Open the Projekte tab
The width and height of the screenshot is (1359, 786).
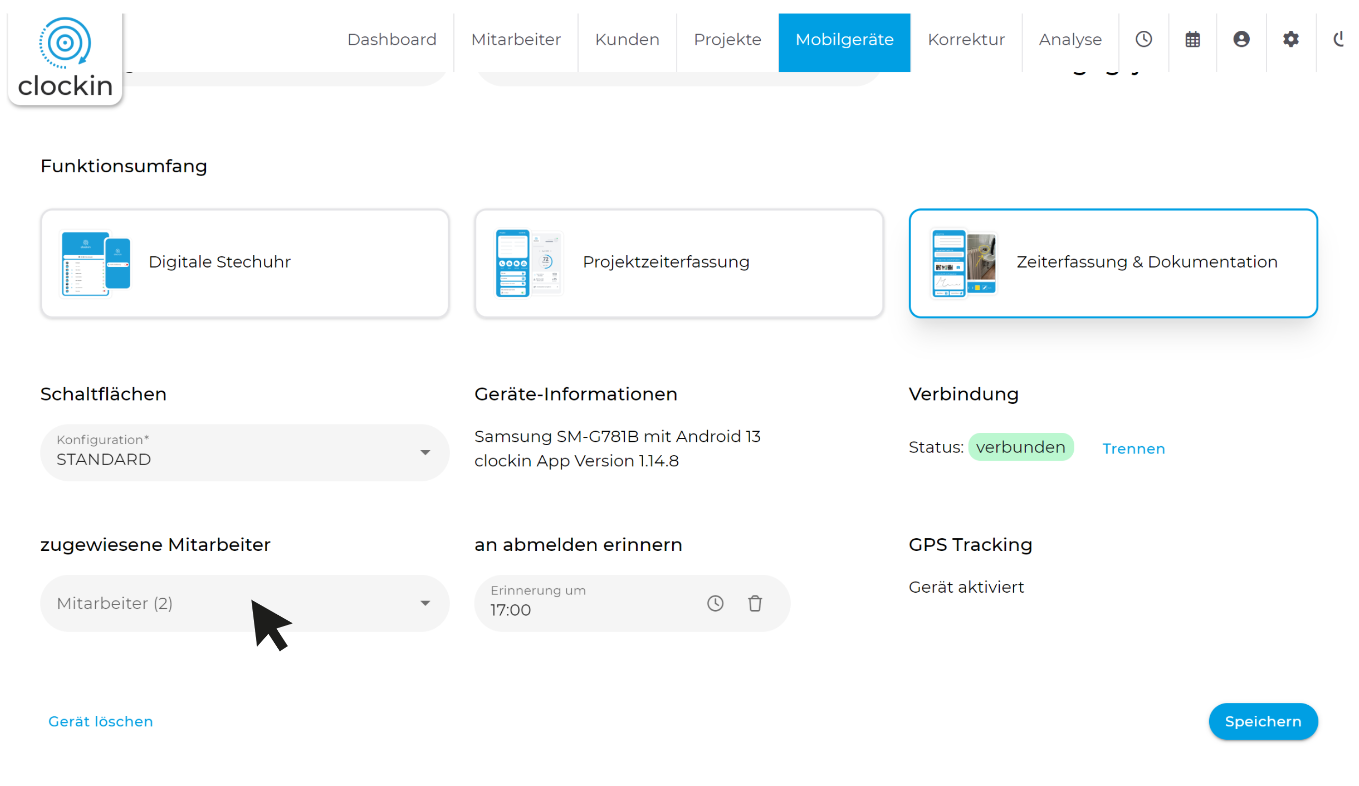[x=728, y=40]
